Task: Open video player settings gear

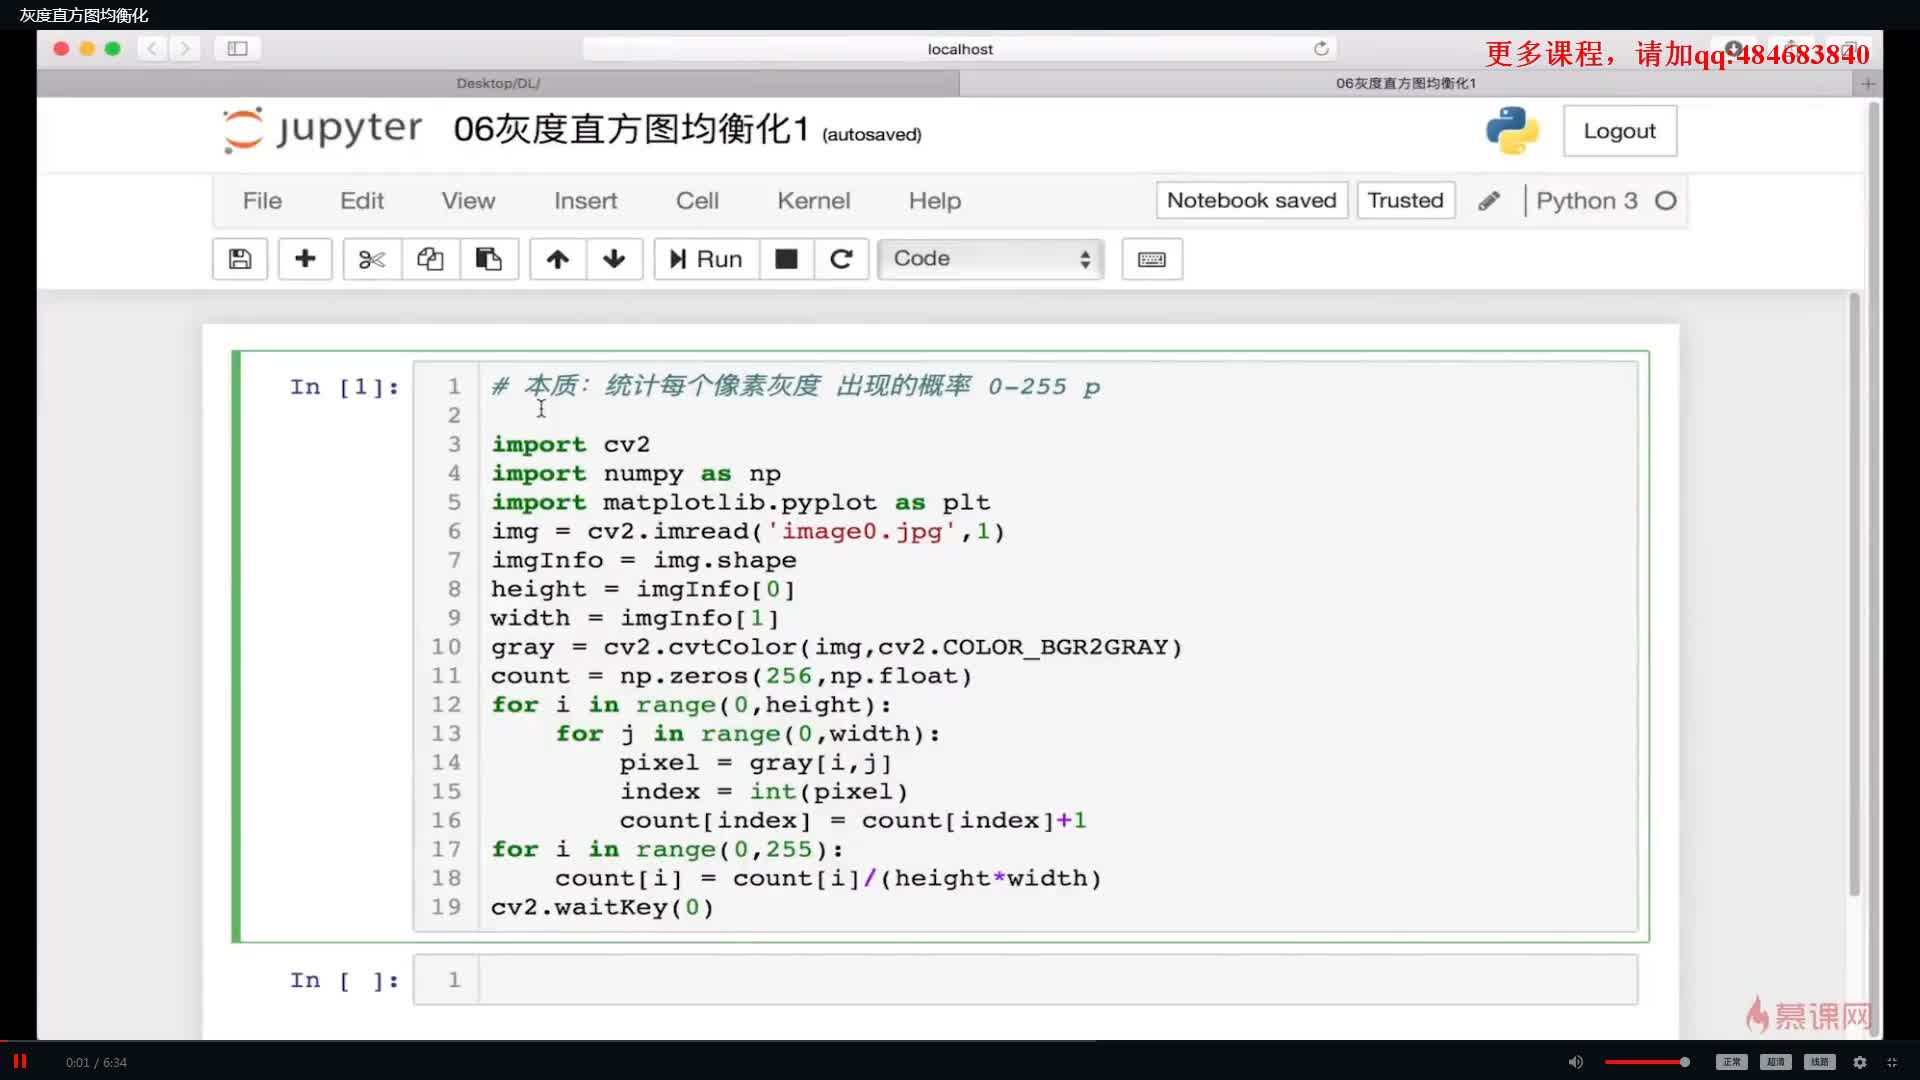Action: click(1860, 1062)
